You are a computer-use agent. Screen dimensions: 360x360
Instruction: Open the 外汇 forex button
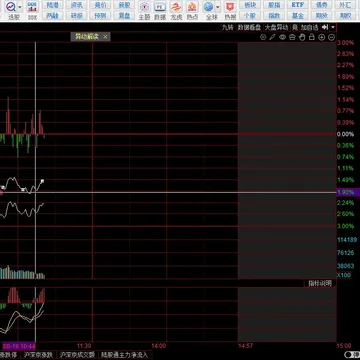345,5
